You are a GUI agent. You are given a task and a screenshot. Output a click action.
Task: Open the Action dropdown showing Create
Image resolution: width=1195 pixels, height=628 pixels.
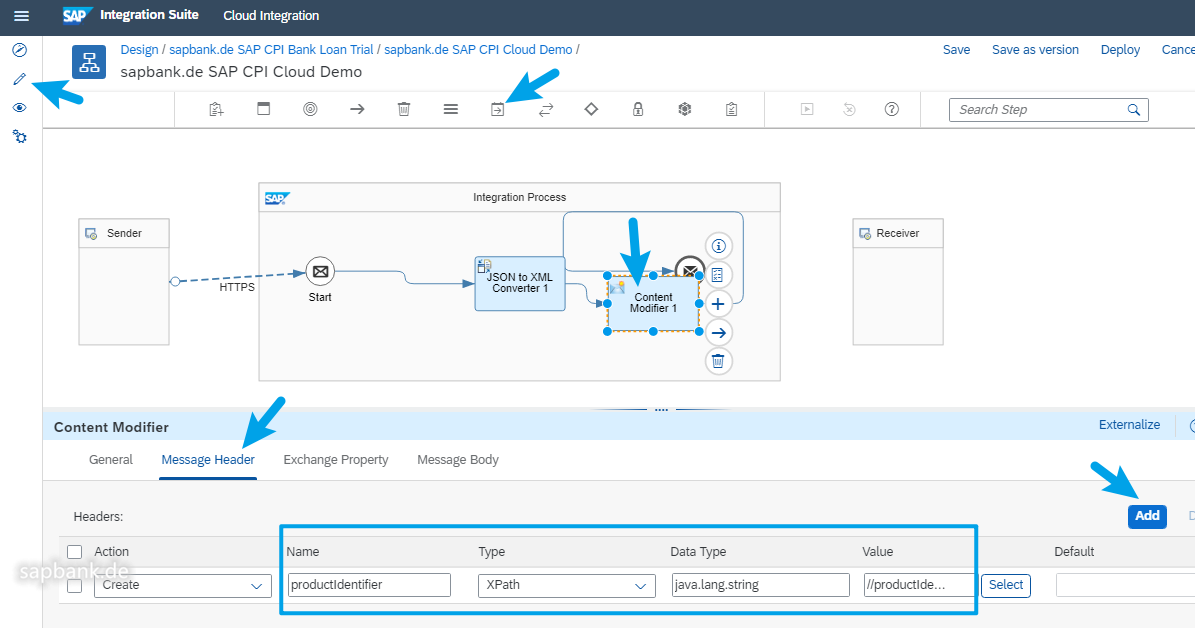click(x=183, y=585)
